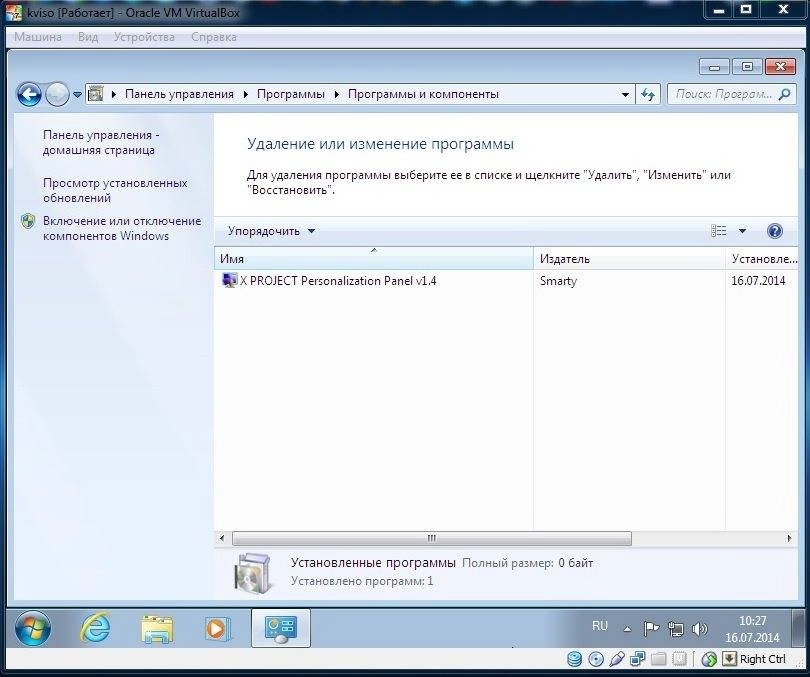Screen dimensions: 810x677
Task: Open the Справка menu
Action: tap(214, 37)
